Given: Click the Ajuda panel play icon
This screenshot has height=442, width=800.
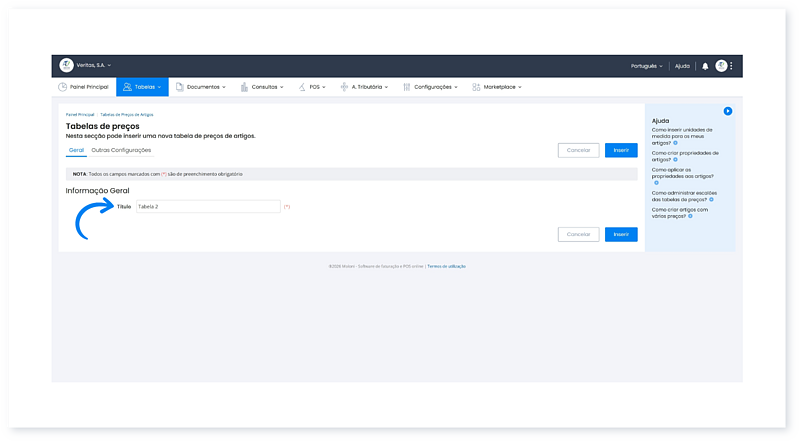Looking at the screenshot, I should pos(728,111).
